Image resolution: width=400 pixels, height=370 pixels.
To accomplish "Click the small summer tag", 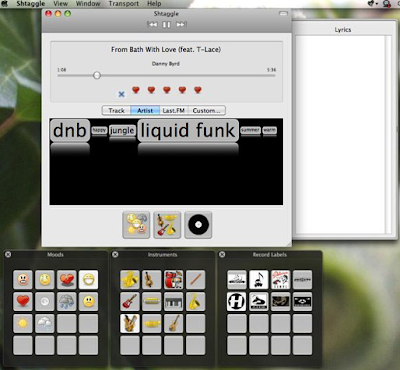I will pyautogui.click(x=250, y=130).
